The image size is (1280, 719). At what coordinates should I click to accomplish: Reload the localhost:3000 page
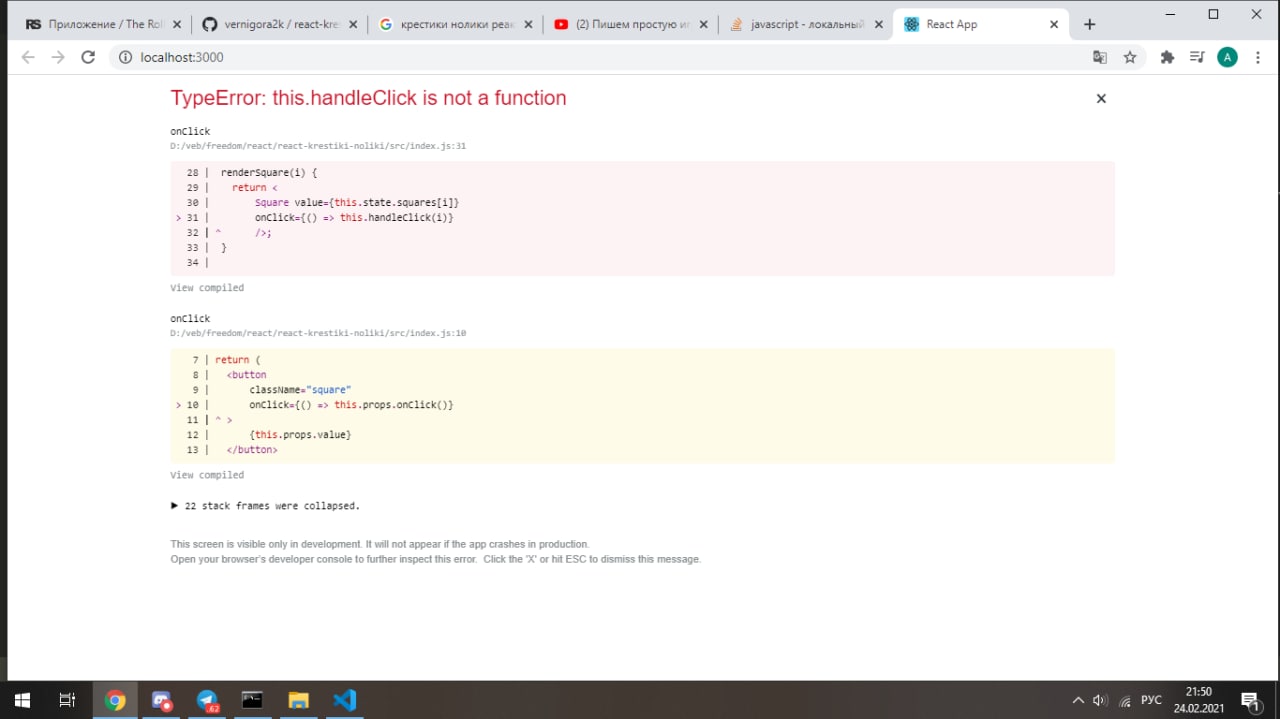(x=88, y=57)
